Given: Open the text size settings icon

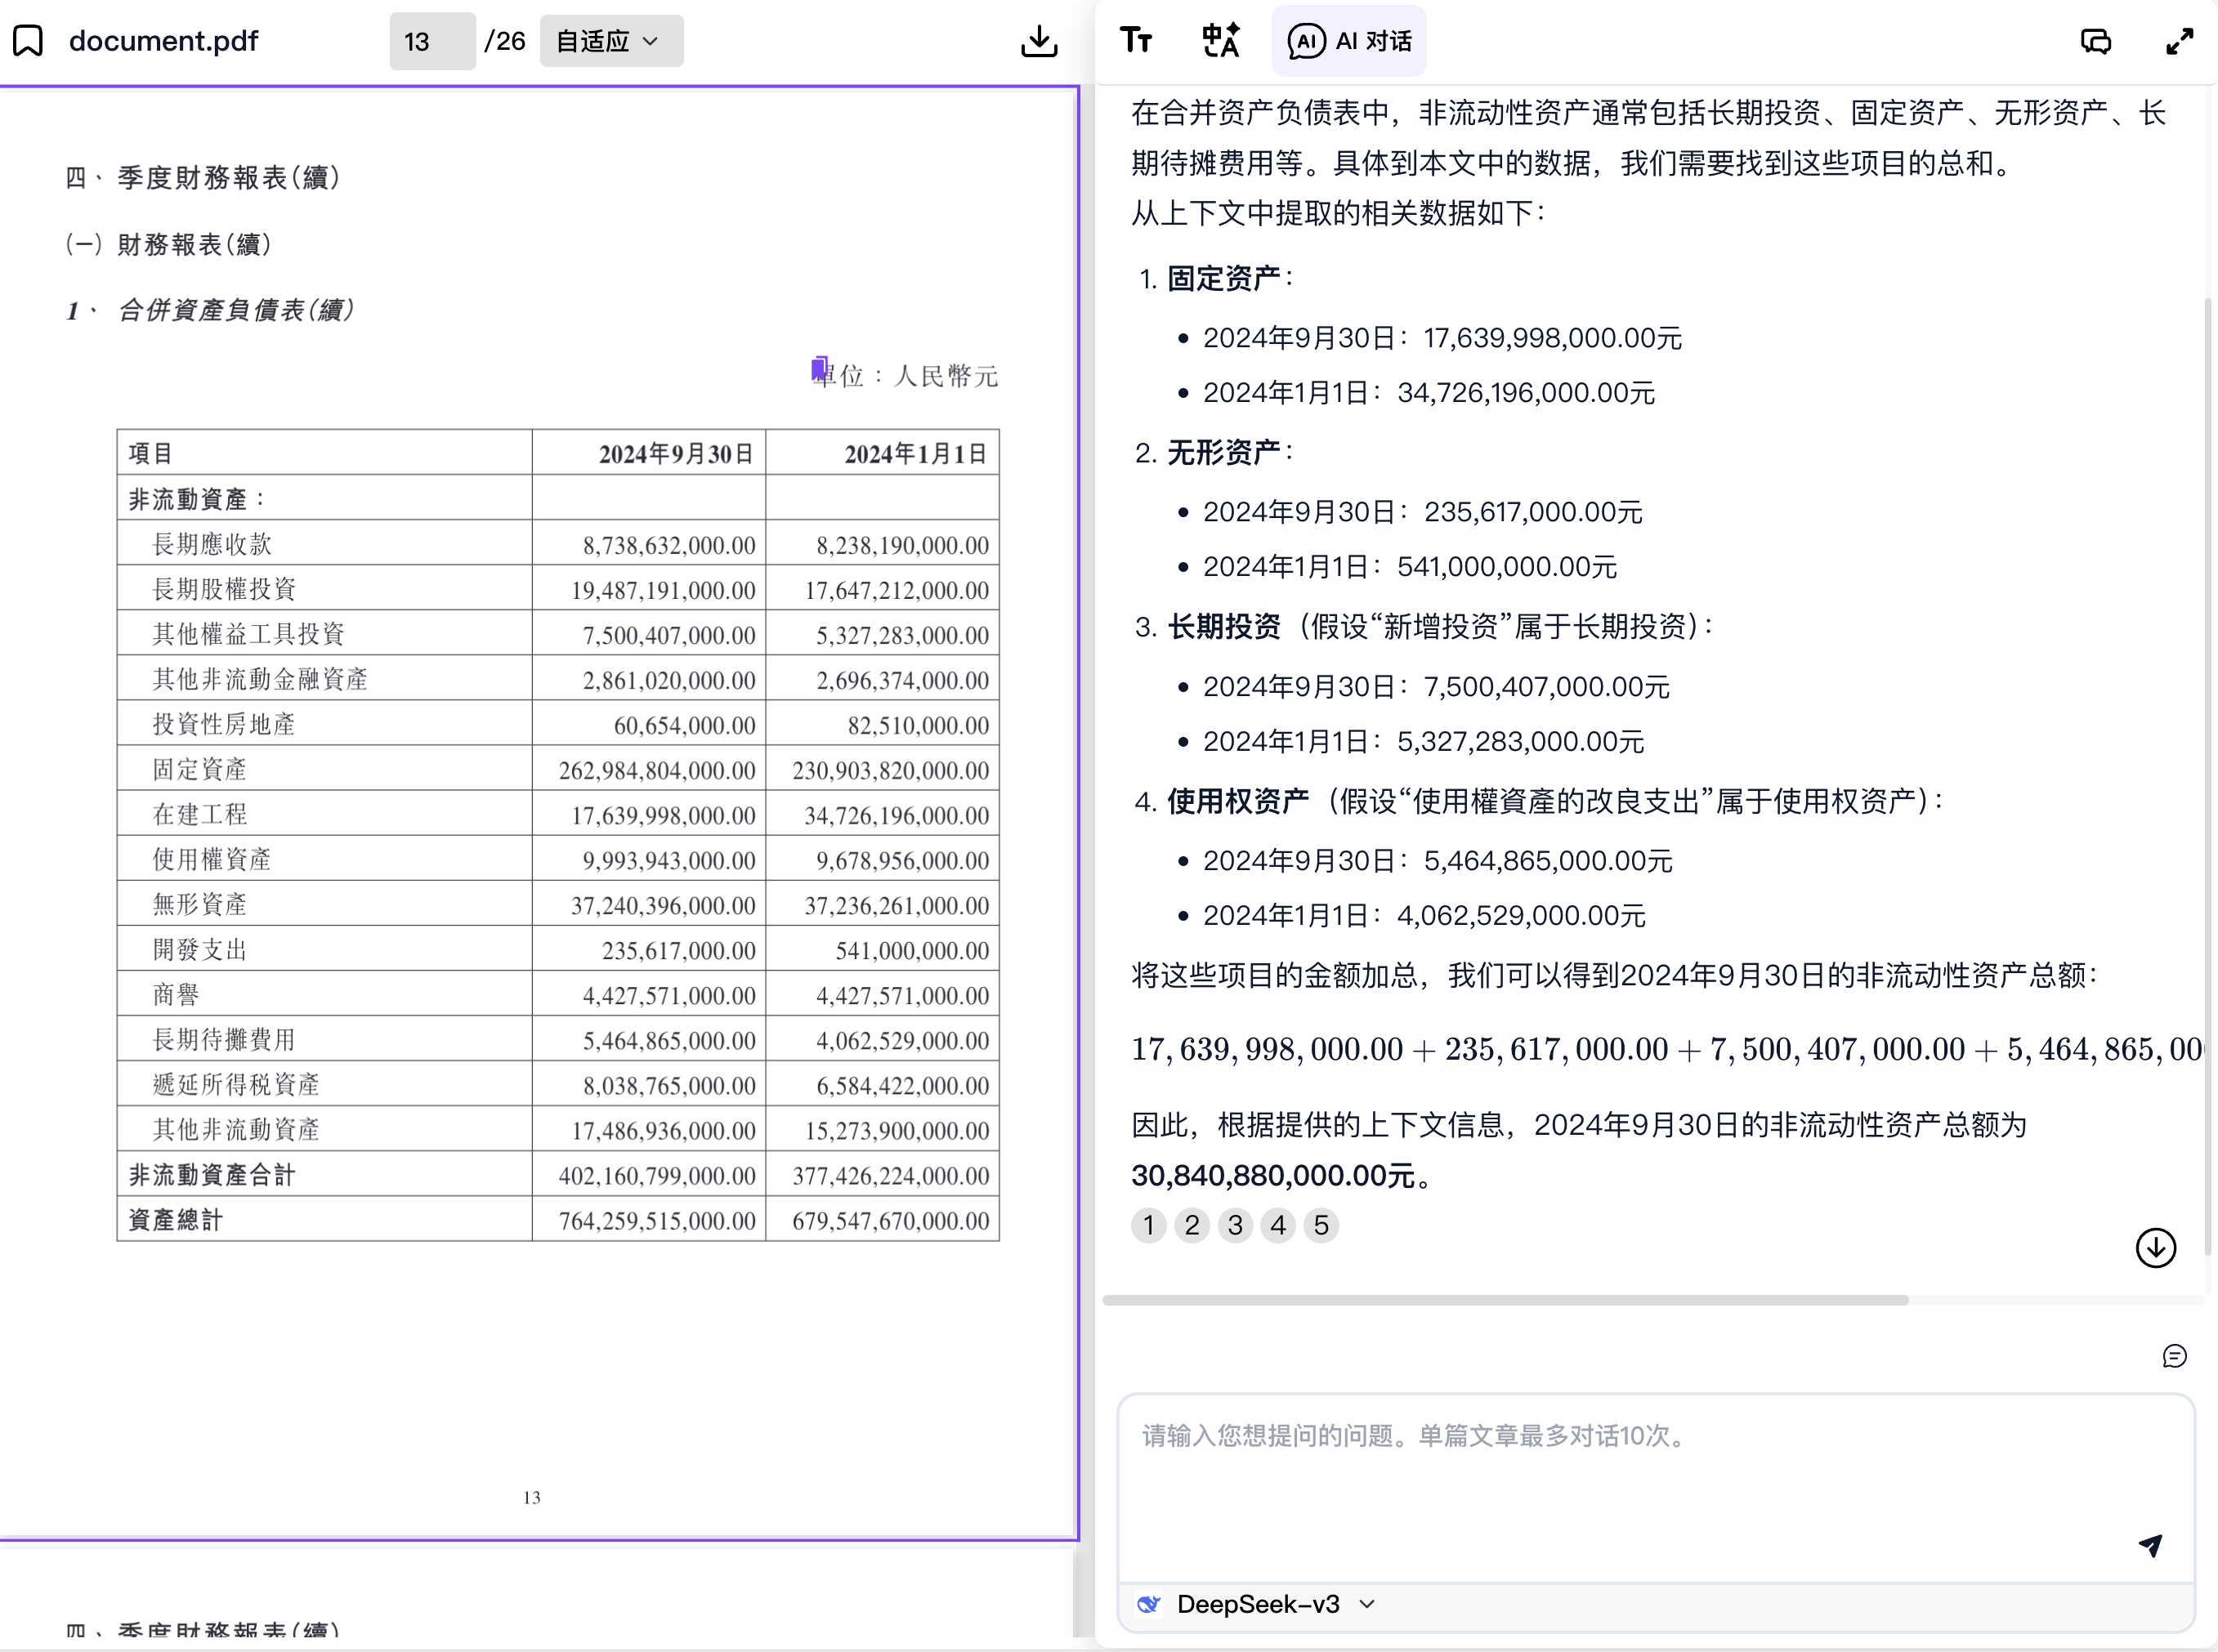Looking at the screenshot, I should 1136,40.
